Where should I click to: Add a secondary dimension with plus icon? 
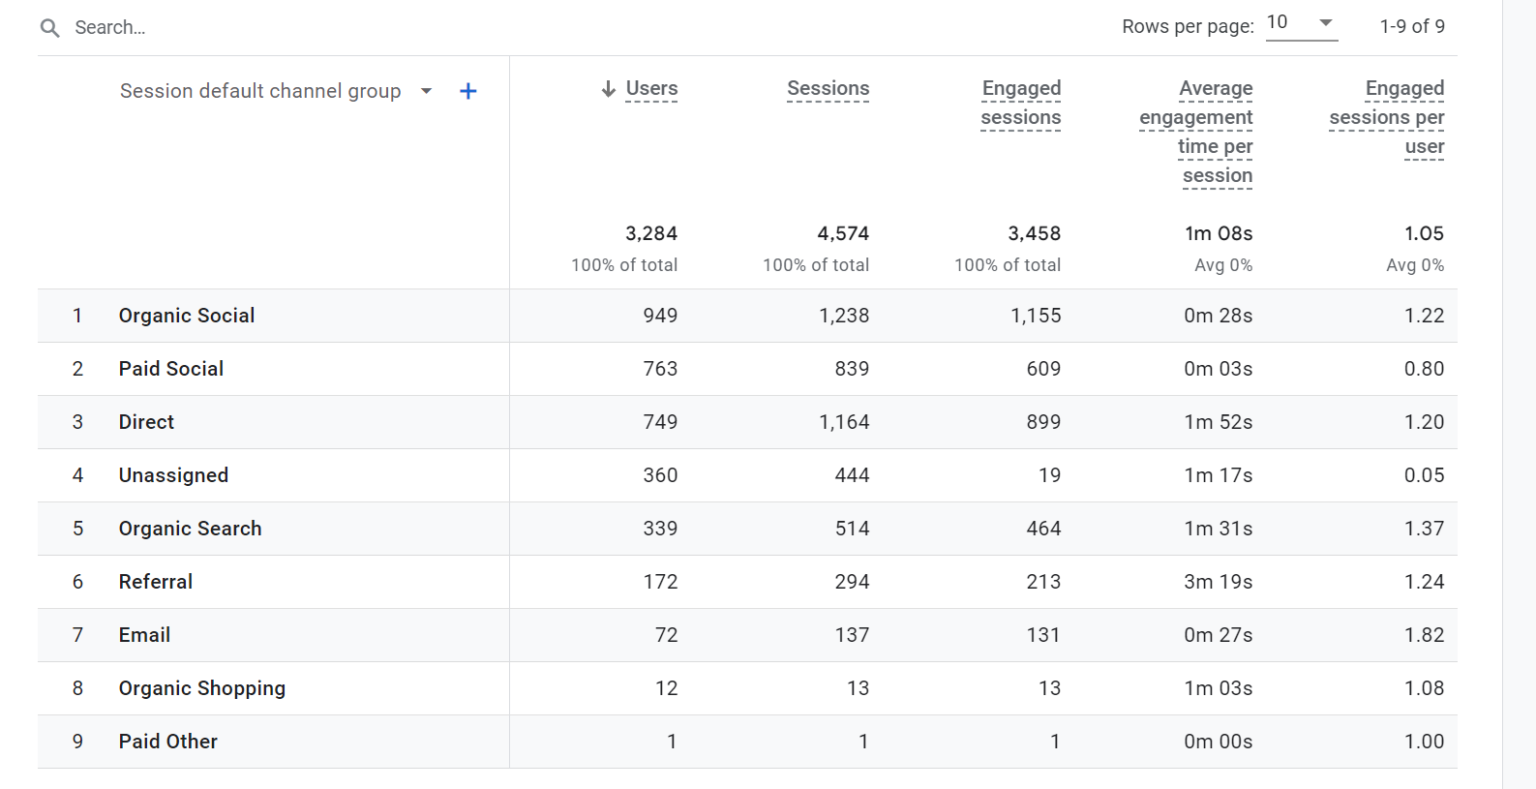[x=468, y=91]
